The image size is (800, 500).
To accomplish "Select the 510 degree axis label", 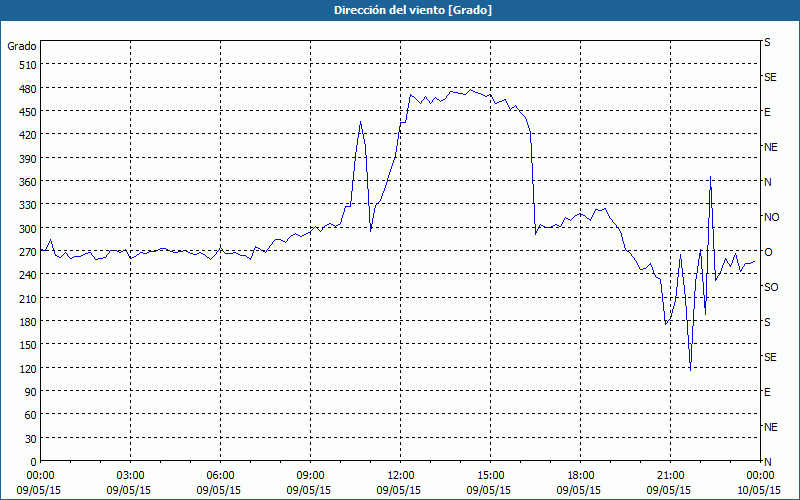I will pyautogui.click(x=28, y=65).
